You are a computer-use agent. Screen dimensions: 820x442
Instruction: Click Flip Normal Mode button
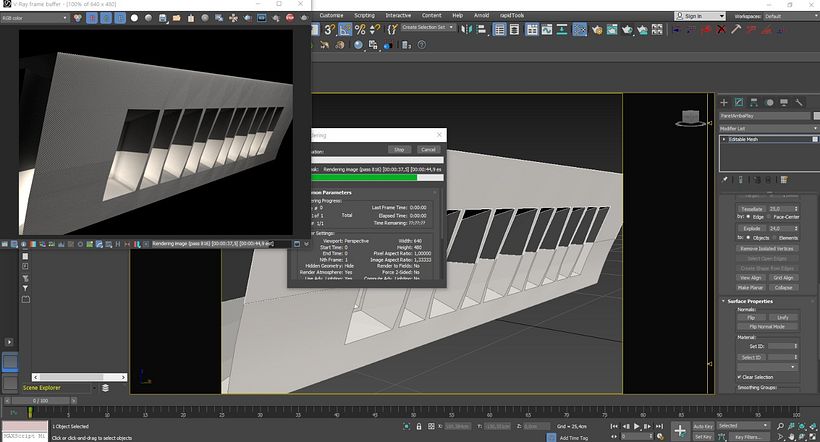tap(767, 327)
